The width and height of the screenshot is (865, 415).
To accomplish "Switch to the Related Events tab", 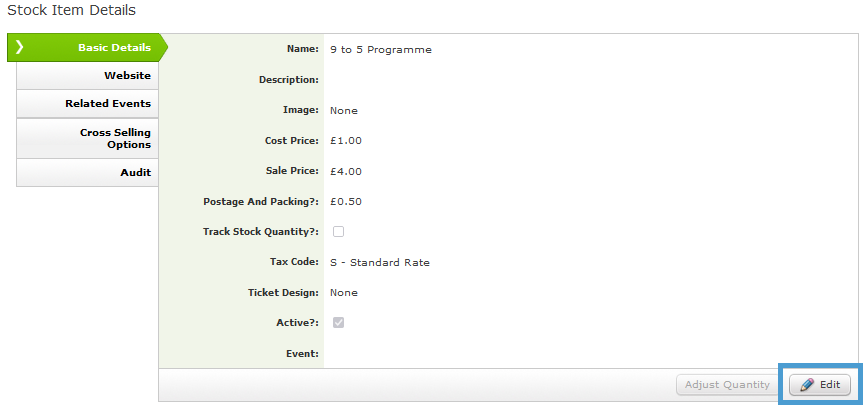I will (87, 104).
